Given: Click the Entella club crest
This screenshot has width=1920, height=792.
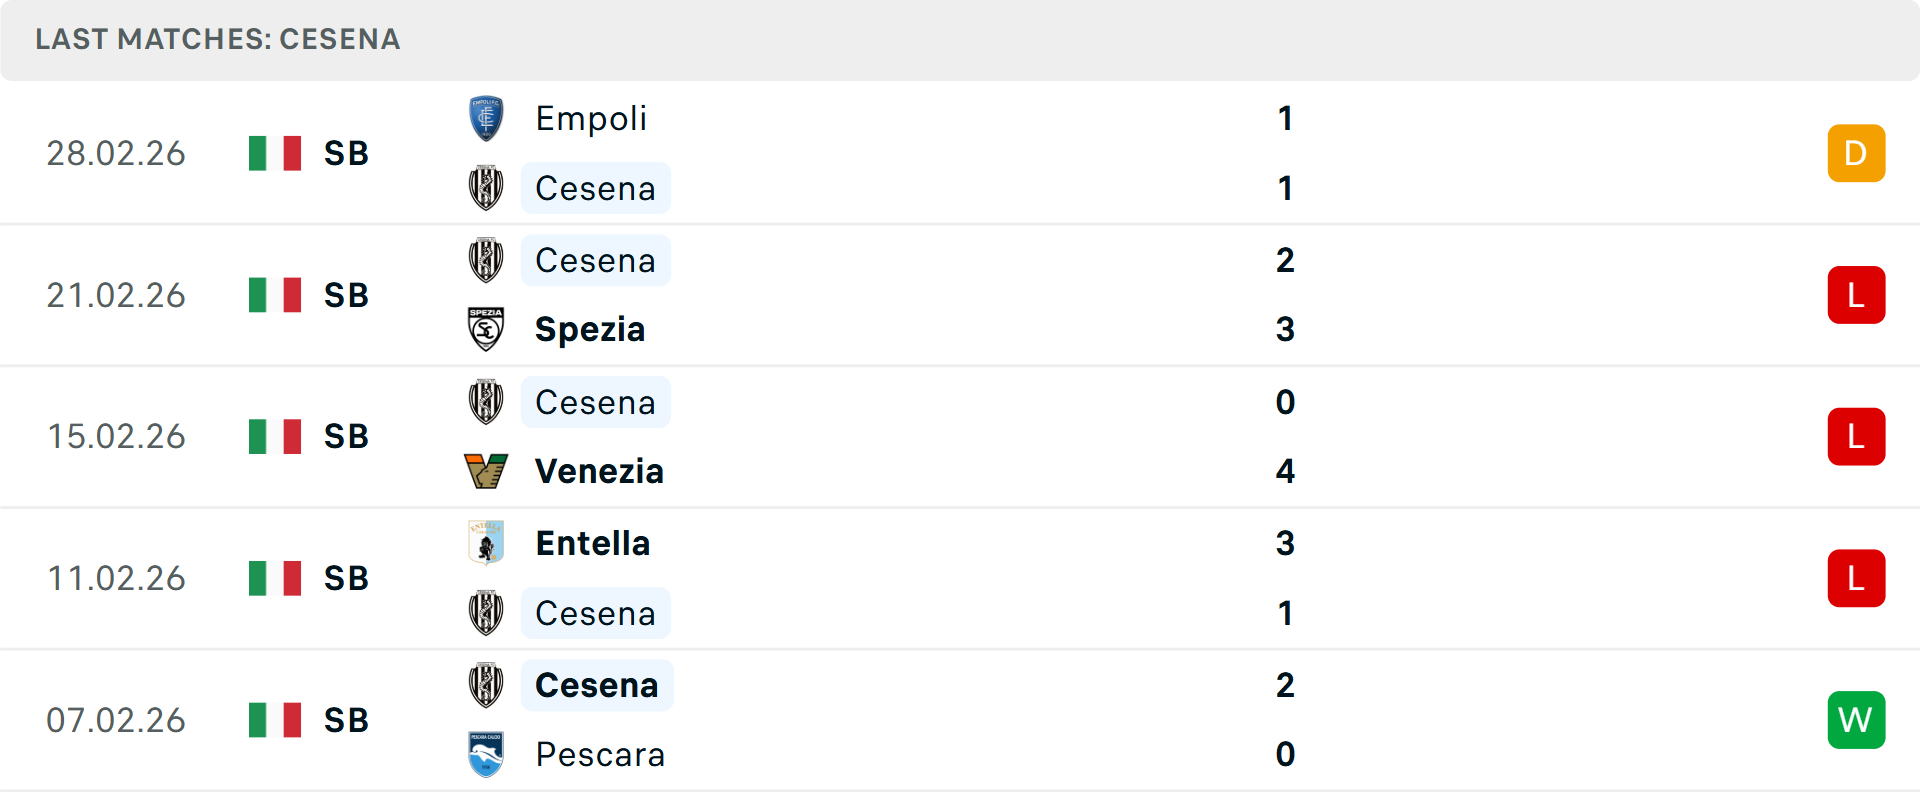Looking at the screenshot, I should point(486,543).
